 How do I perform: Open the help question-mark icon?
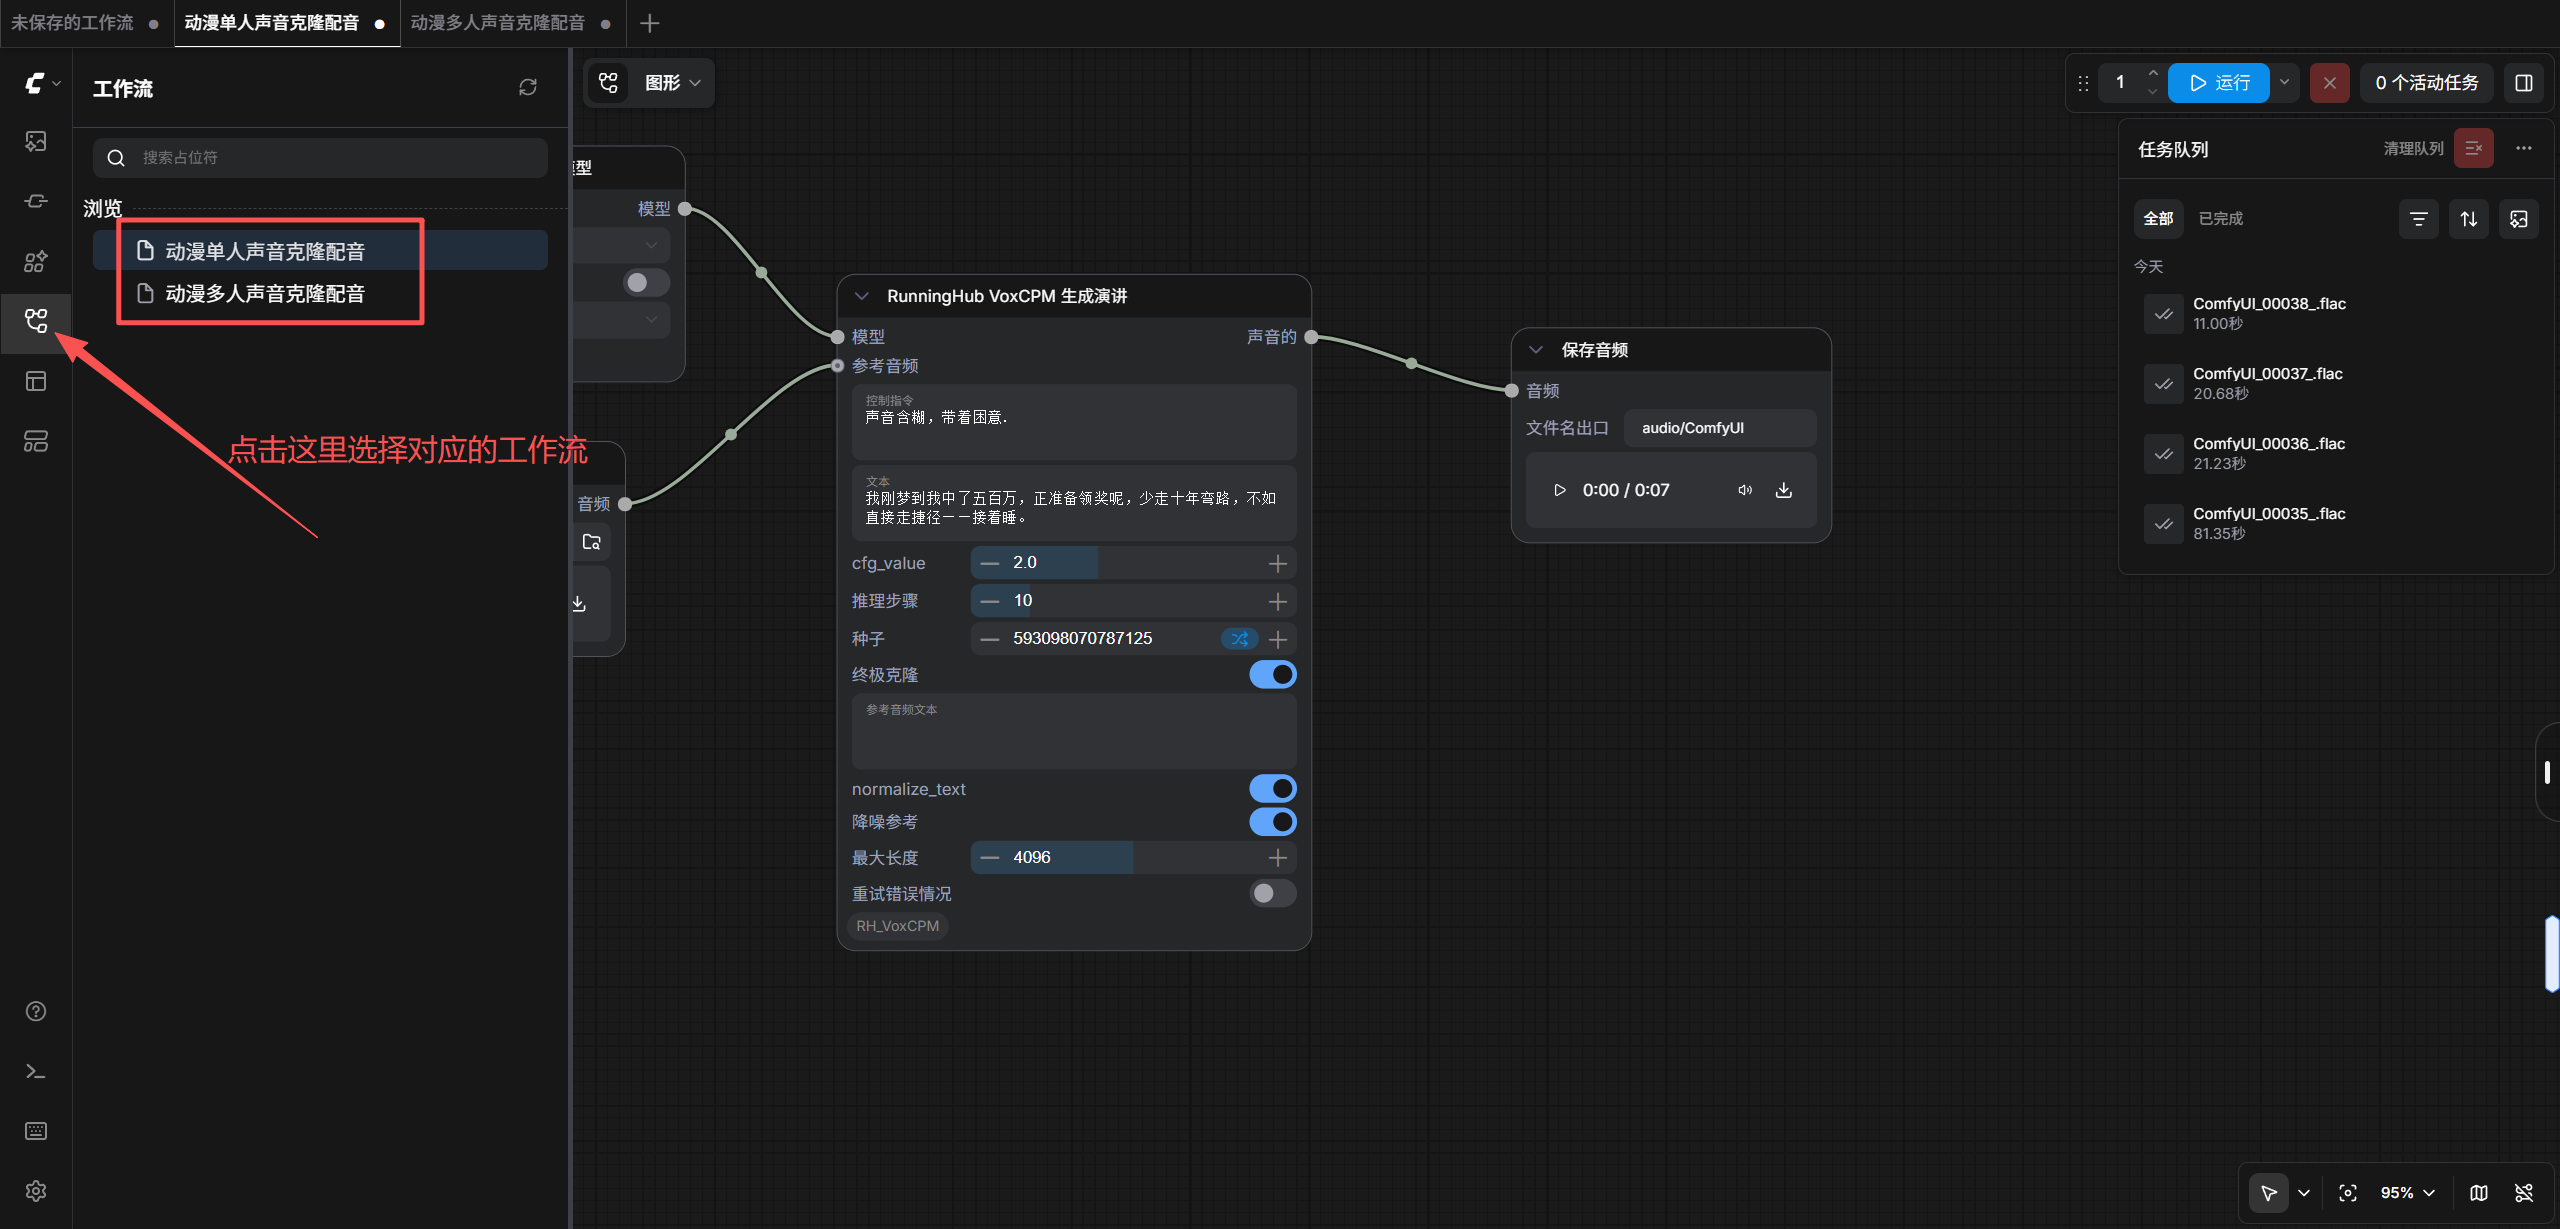(x=36, y=1011)
